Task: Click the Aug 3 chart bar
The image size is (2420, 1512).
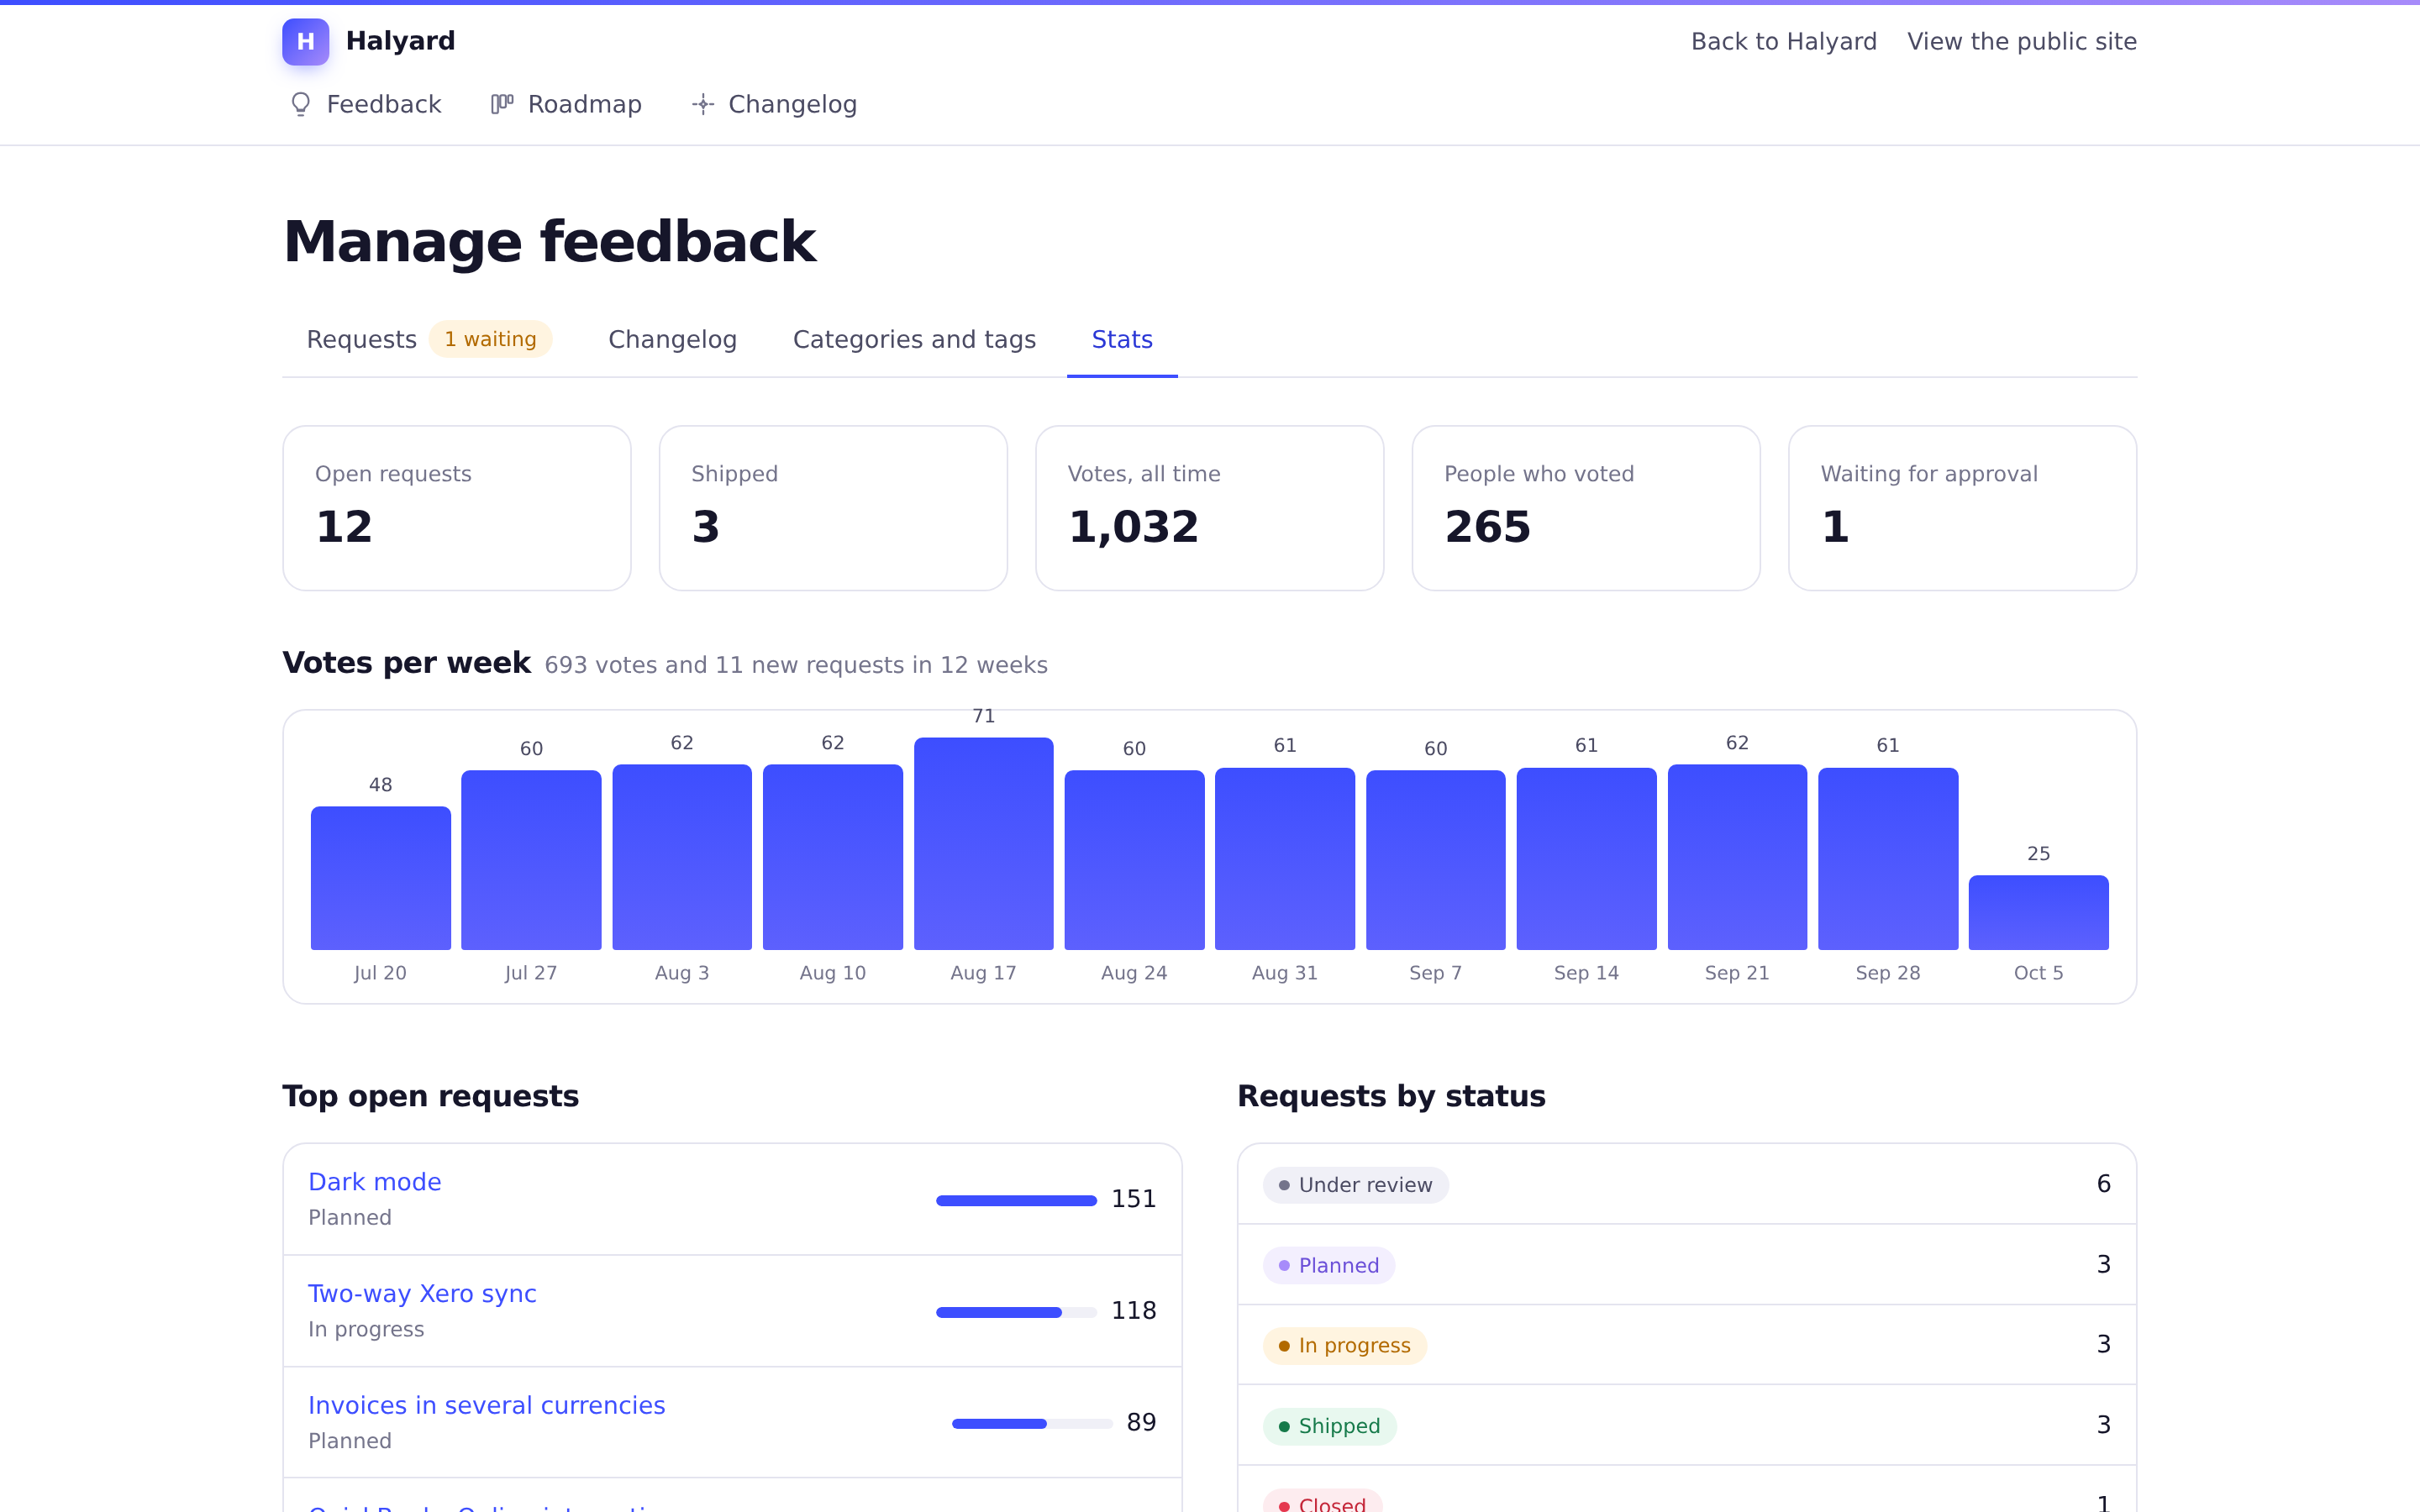Action: 682,857
